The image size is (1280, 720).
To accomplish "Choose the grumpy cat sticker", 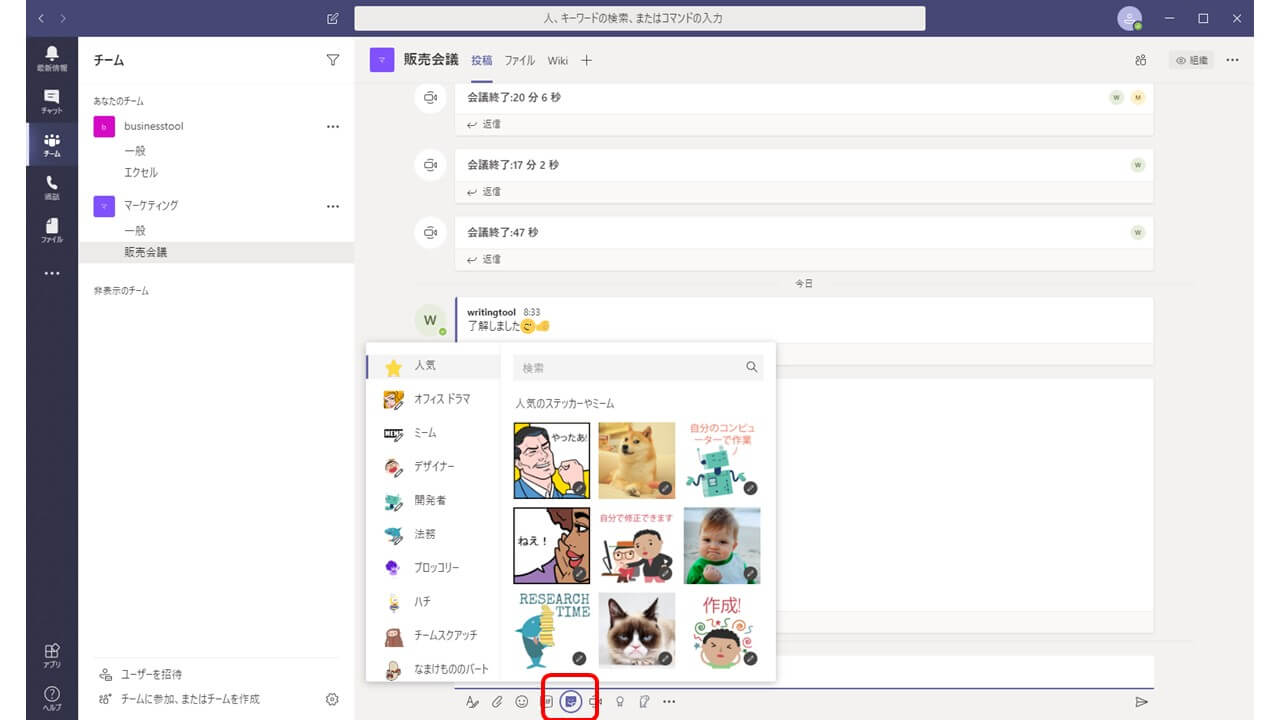I will point(637,630).
